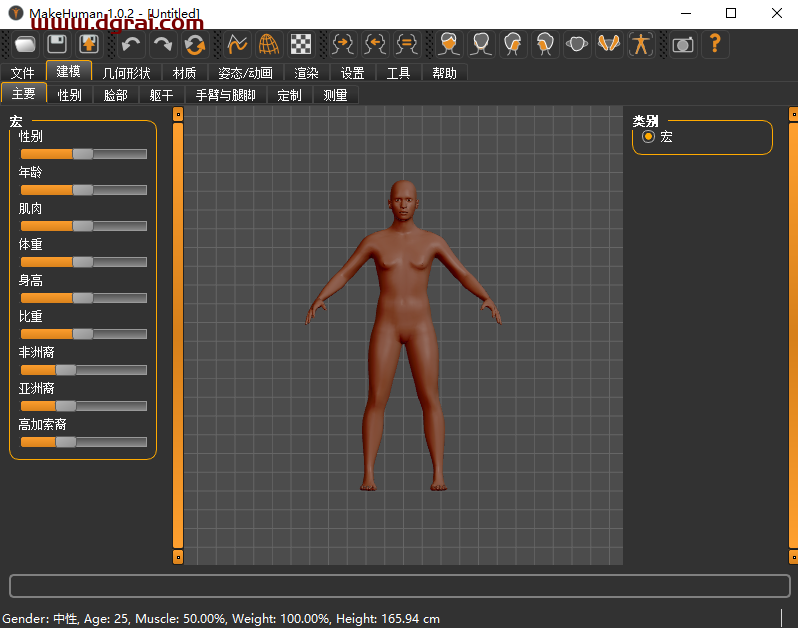
Task: Click the 高加索裔 slider handle
Action: click(x=66, y=442)
